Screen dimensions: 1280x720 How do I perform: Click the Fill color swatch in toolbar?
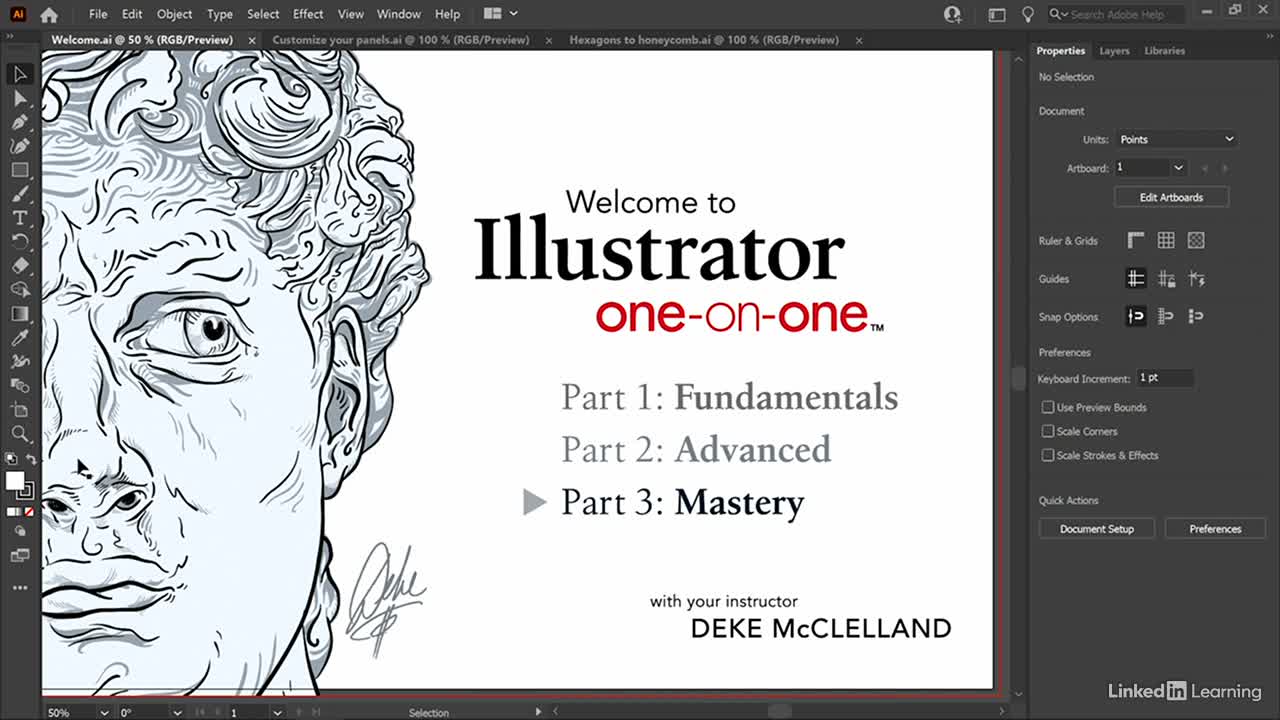pos(14,481)
